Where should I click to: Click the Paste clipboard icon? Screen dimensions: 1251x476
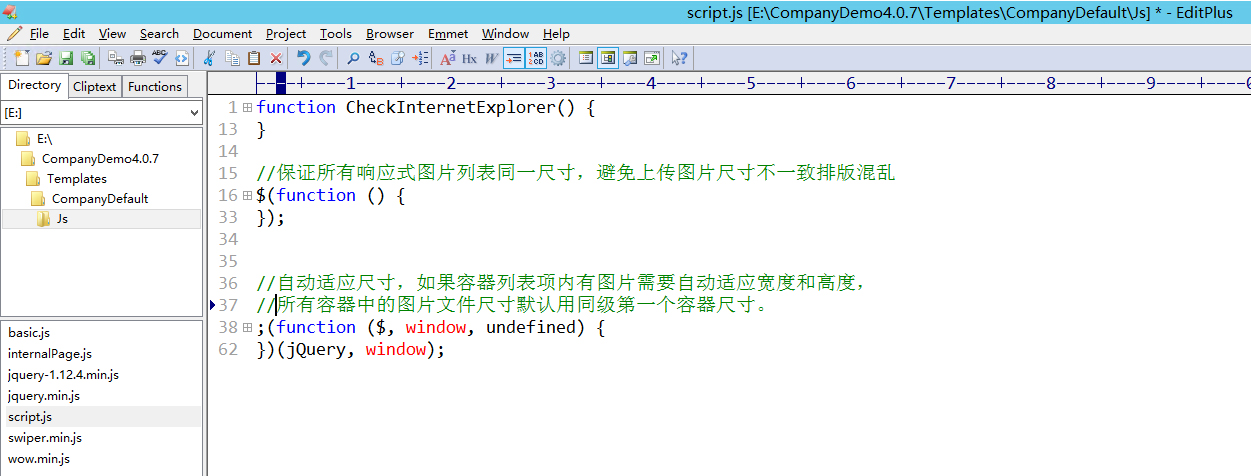tap(254, 58)
